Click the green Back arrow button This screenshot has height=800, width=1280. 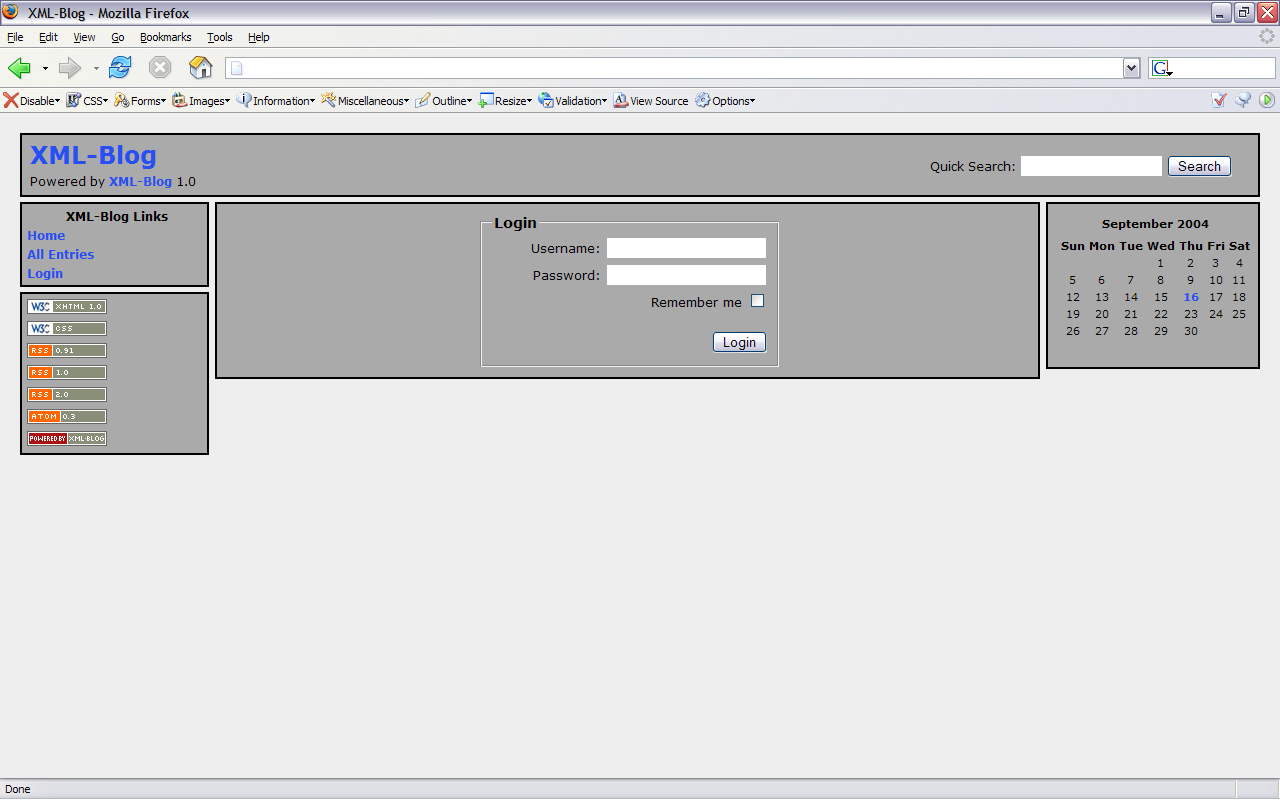click(x=20, y=68)
